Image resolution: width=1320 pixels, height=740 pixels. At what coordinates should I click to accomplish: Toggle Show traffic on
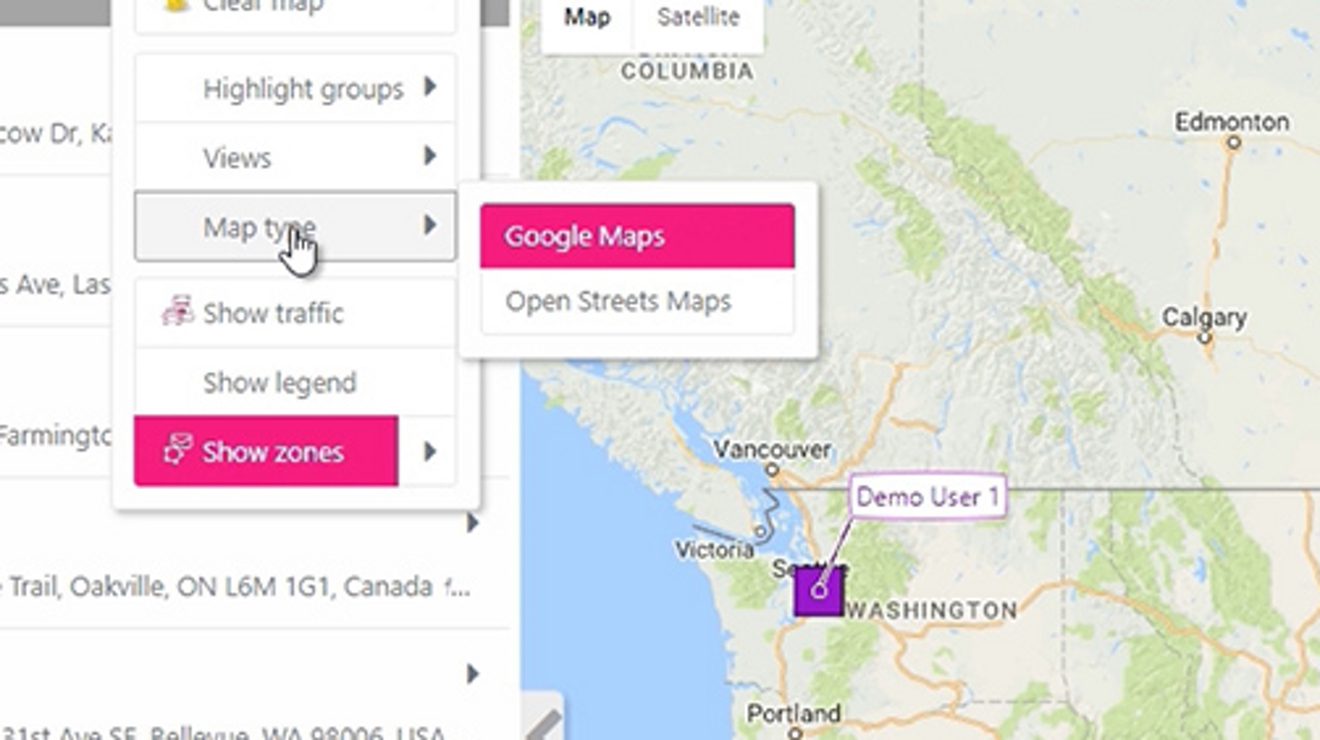coord(273,312)
